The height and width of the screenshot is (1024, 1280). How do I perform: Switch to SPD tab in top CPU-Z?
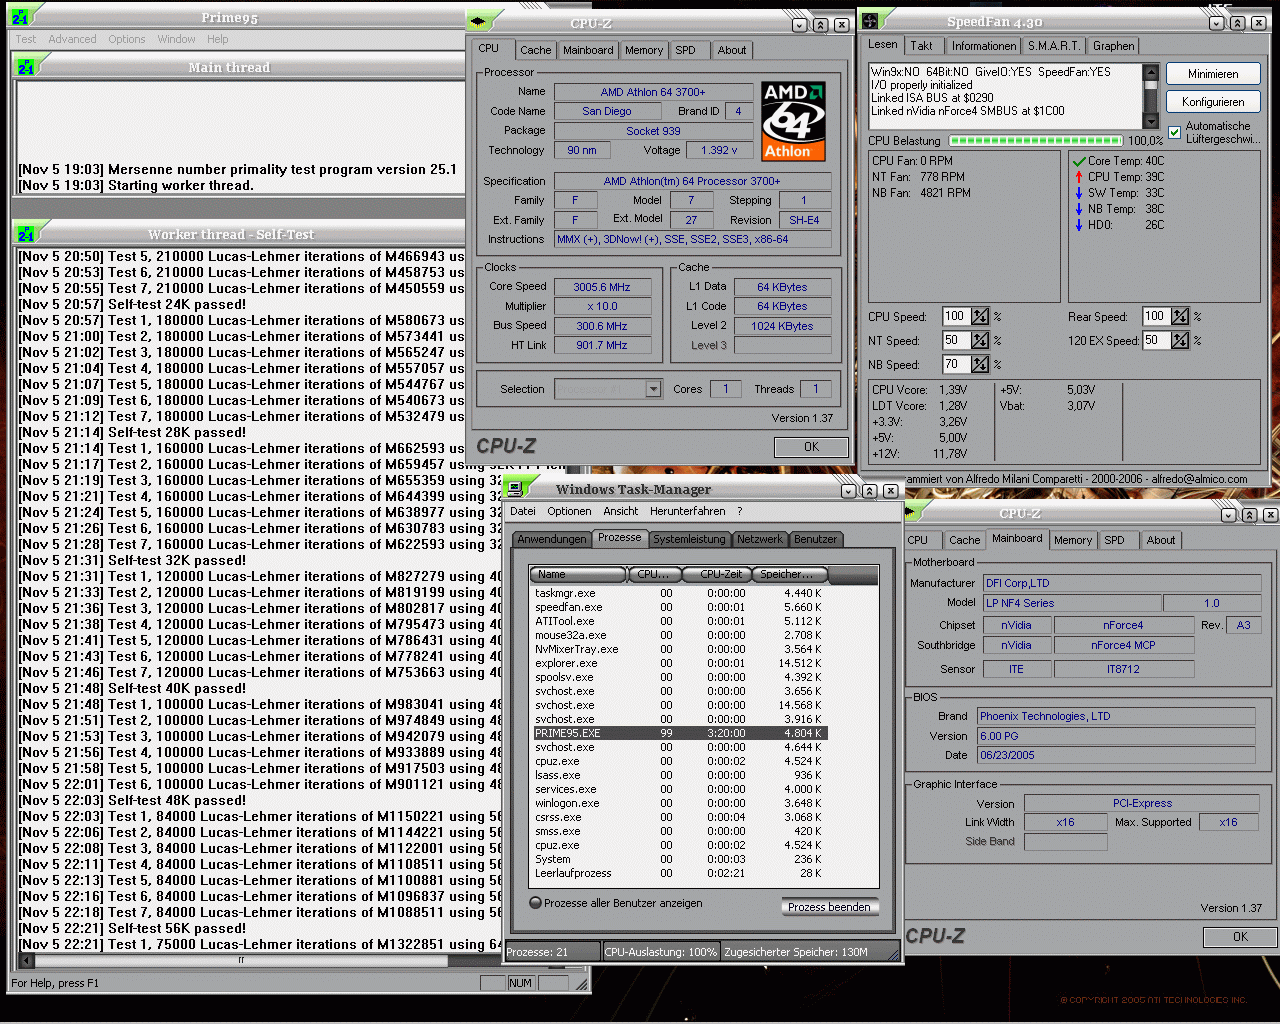(x=685, y=50)
